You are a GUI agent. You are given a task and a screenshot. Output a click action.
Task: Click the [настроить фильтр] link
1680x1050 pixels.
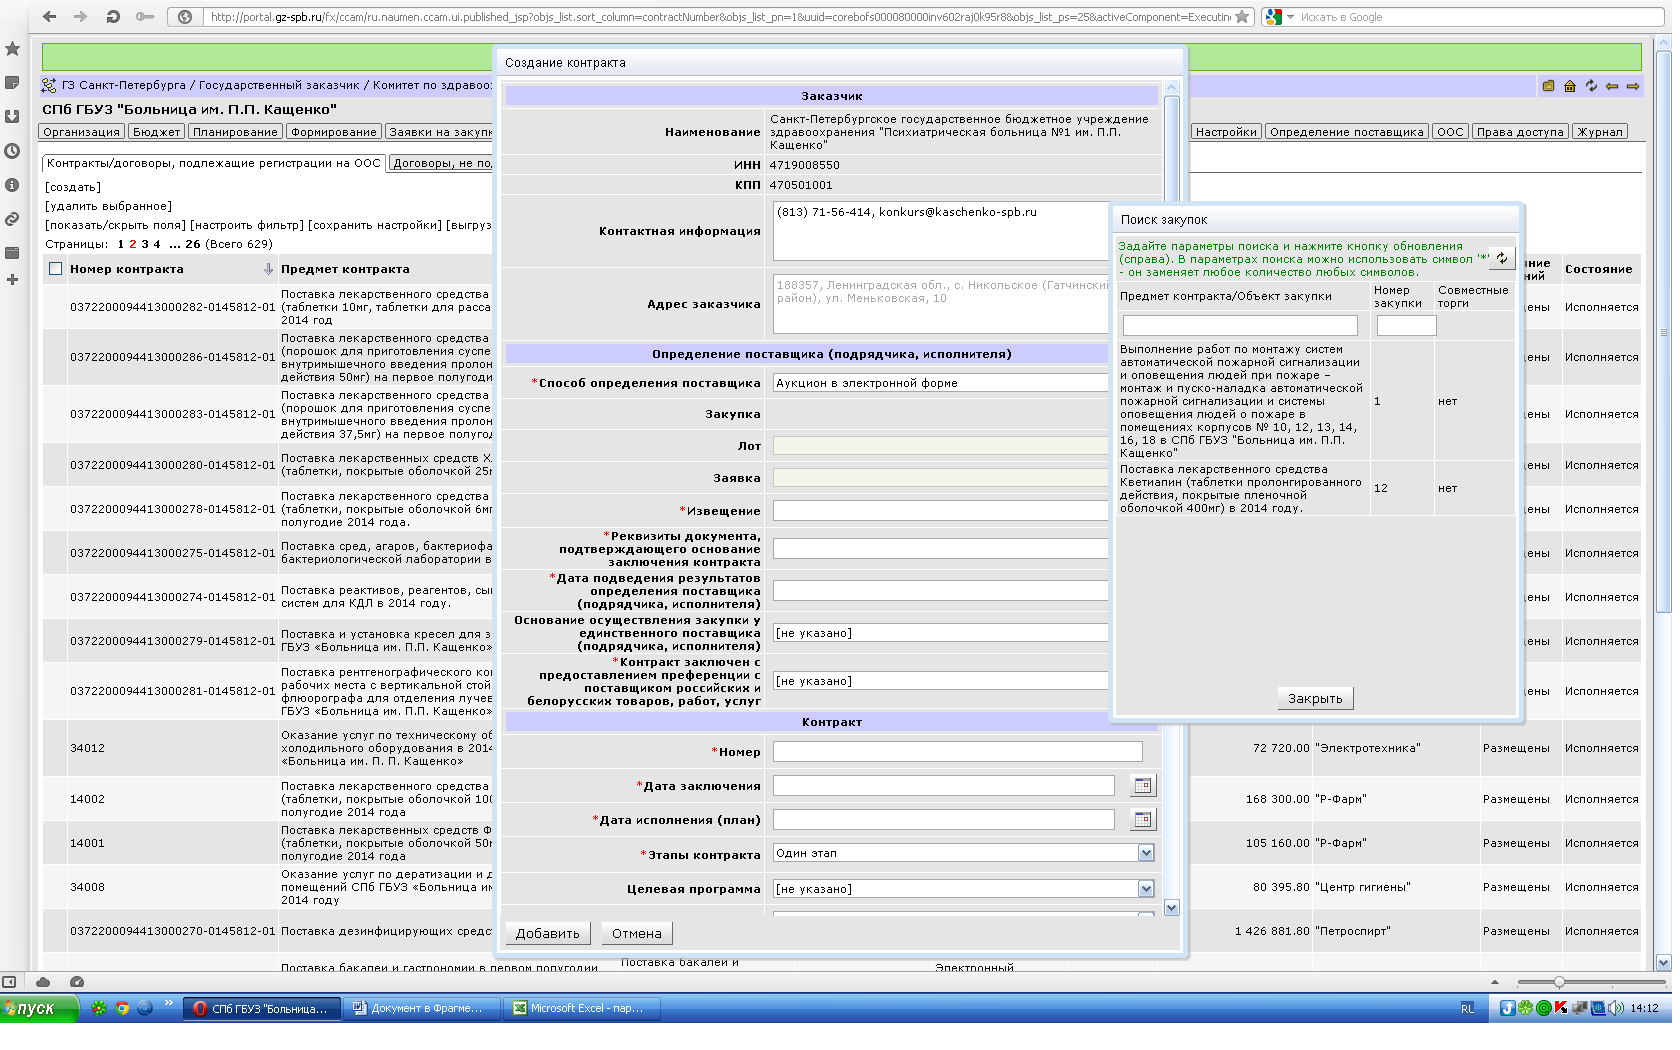[246, 225]
